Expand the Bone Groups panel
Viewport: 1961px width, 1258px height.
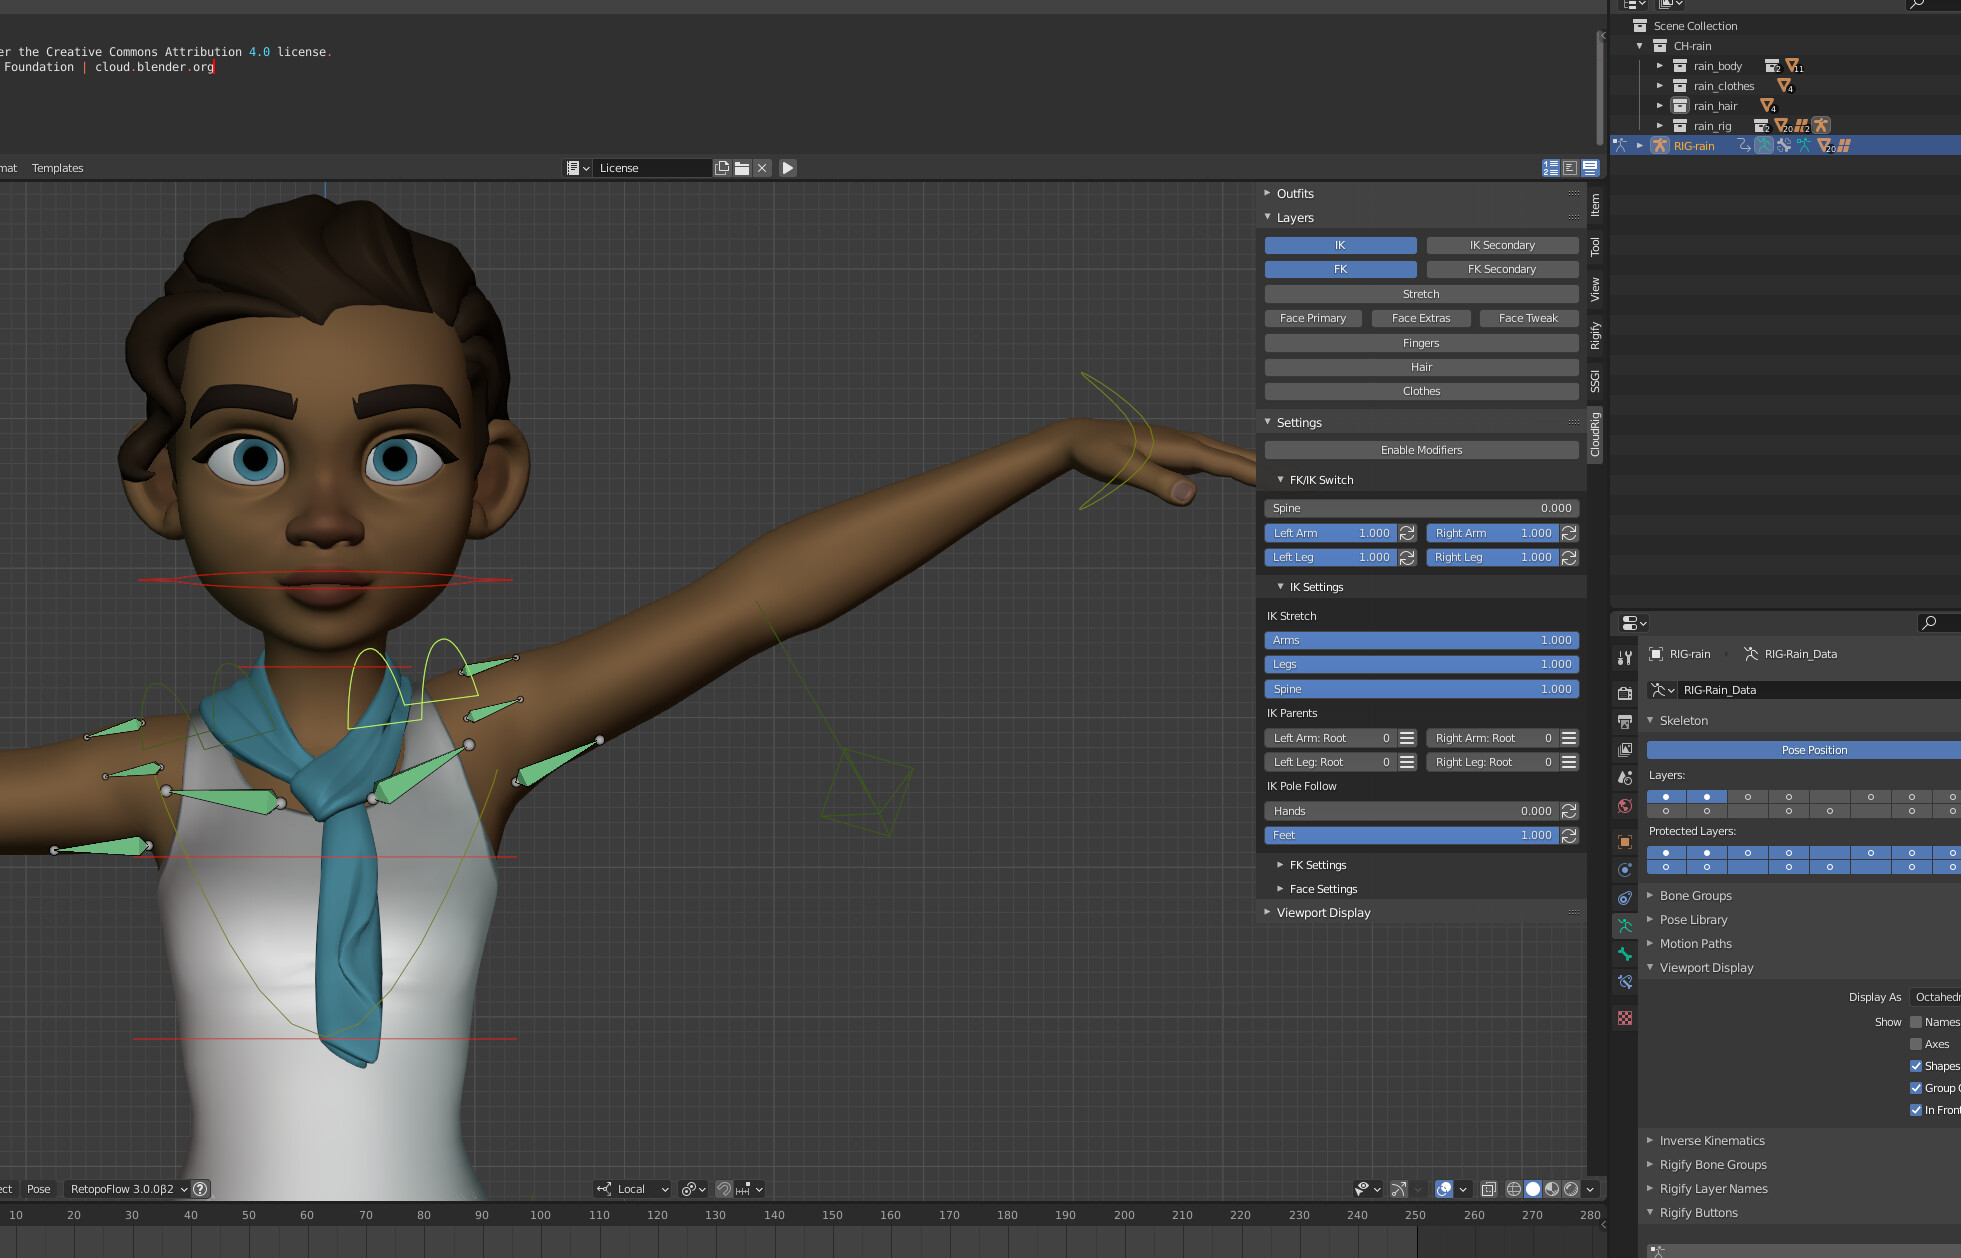[1696, 896]
